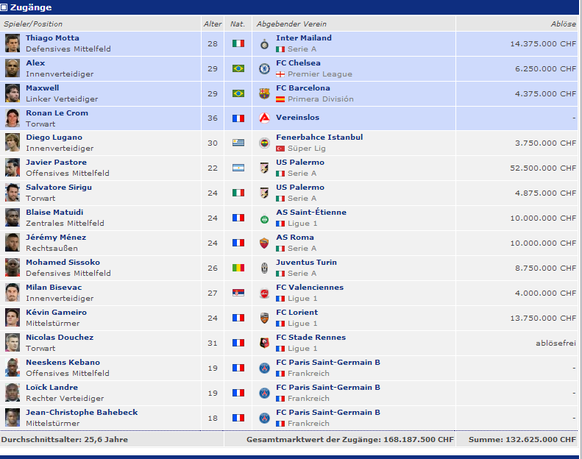Viewport: 582px width, 459px height.
Task: Open the Nicolas Douchez player link
Action: pos(59,337)
